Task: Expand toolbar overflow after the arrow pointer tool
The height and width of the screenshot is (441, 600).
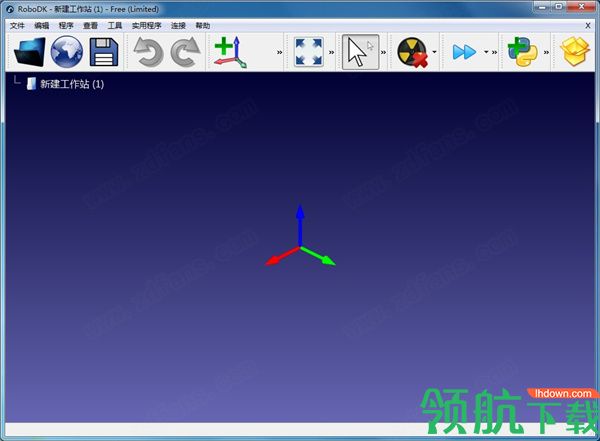Action: point(383,52)
